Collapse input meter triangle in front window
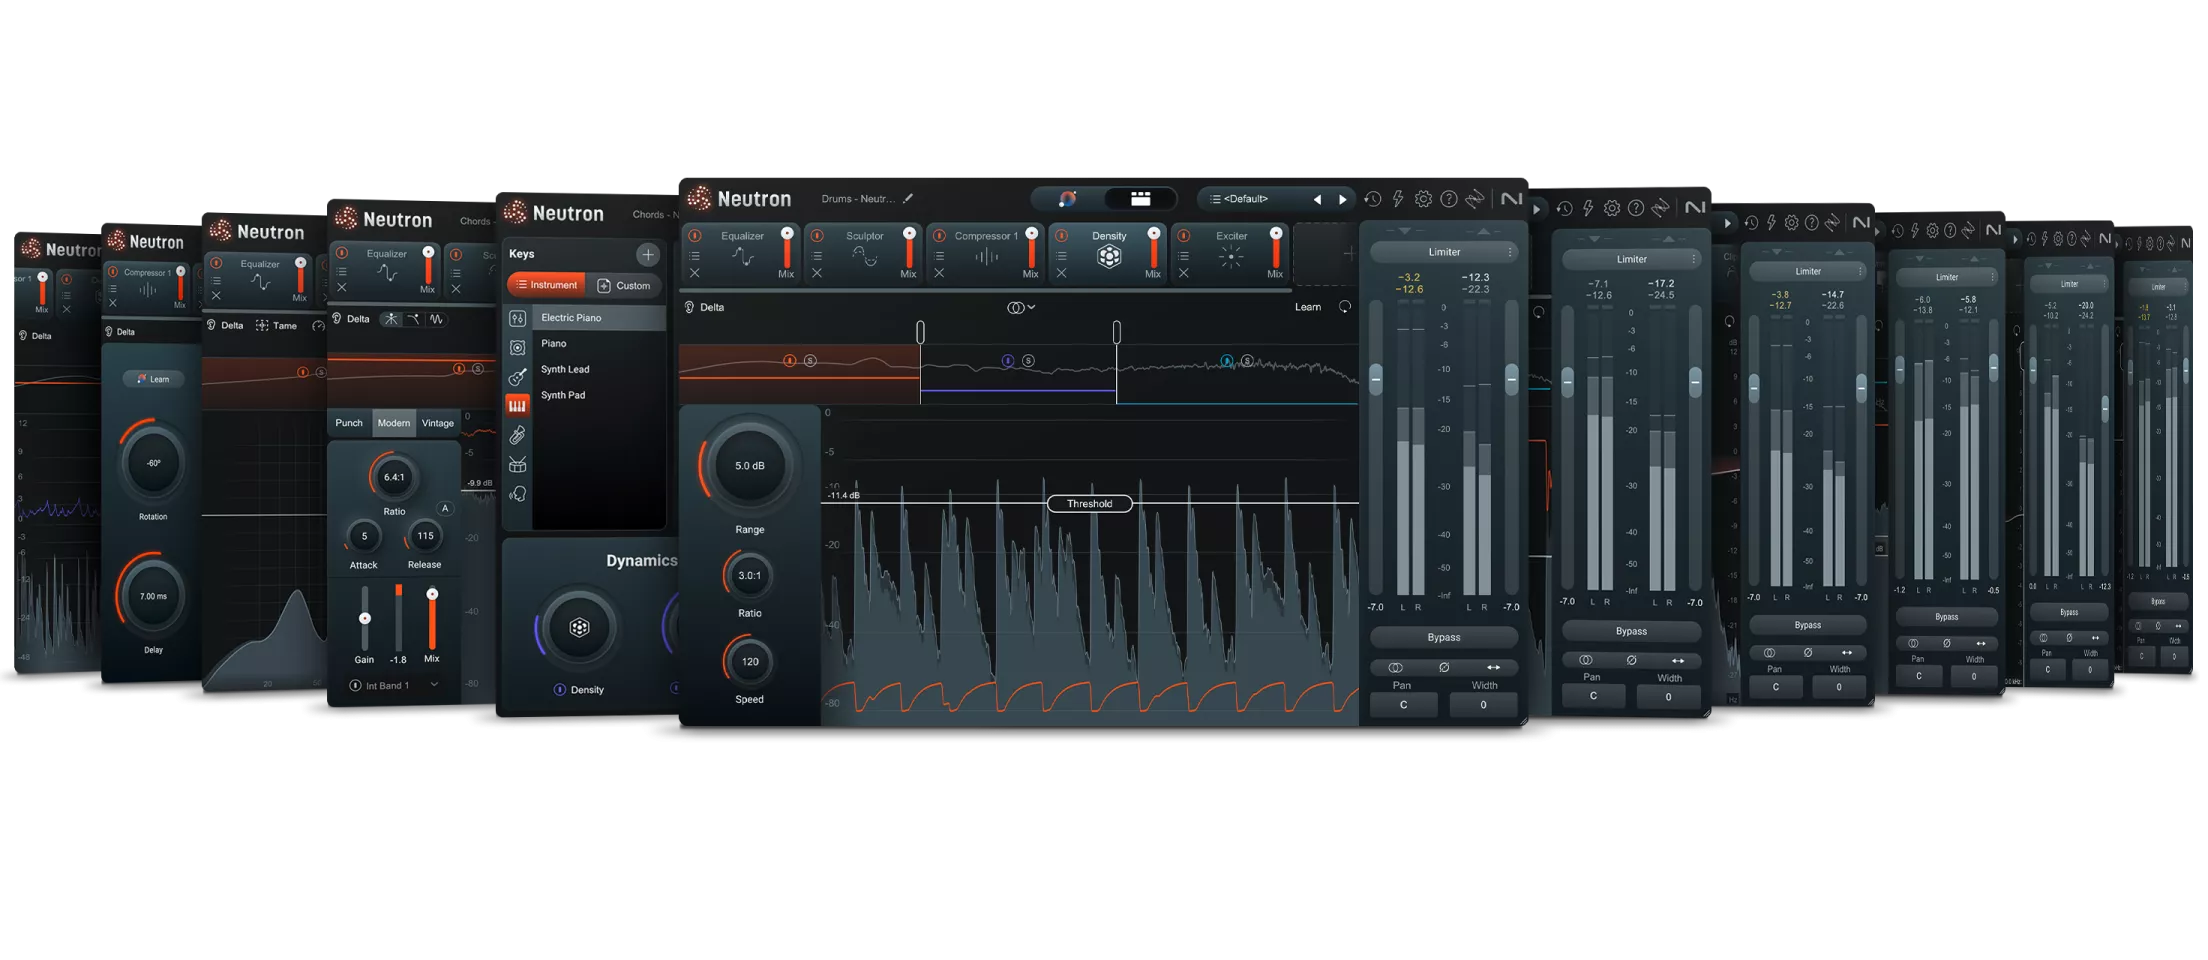The height and width of the screenshot is (960, 2208). [1404, 231]
